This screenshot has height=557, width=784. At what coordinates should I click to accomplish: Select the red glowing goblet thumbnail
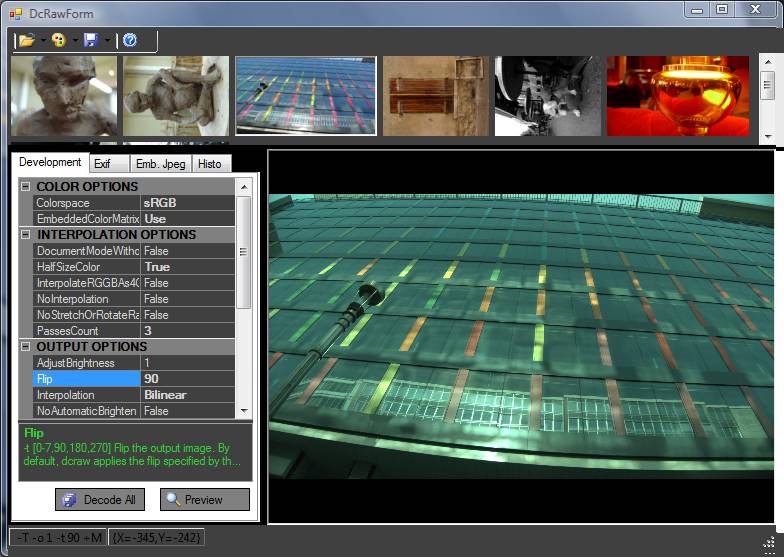click(x=677, y=96)
